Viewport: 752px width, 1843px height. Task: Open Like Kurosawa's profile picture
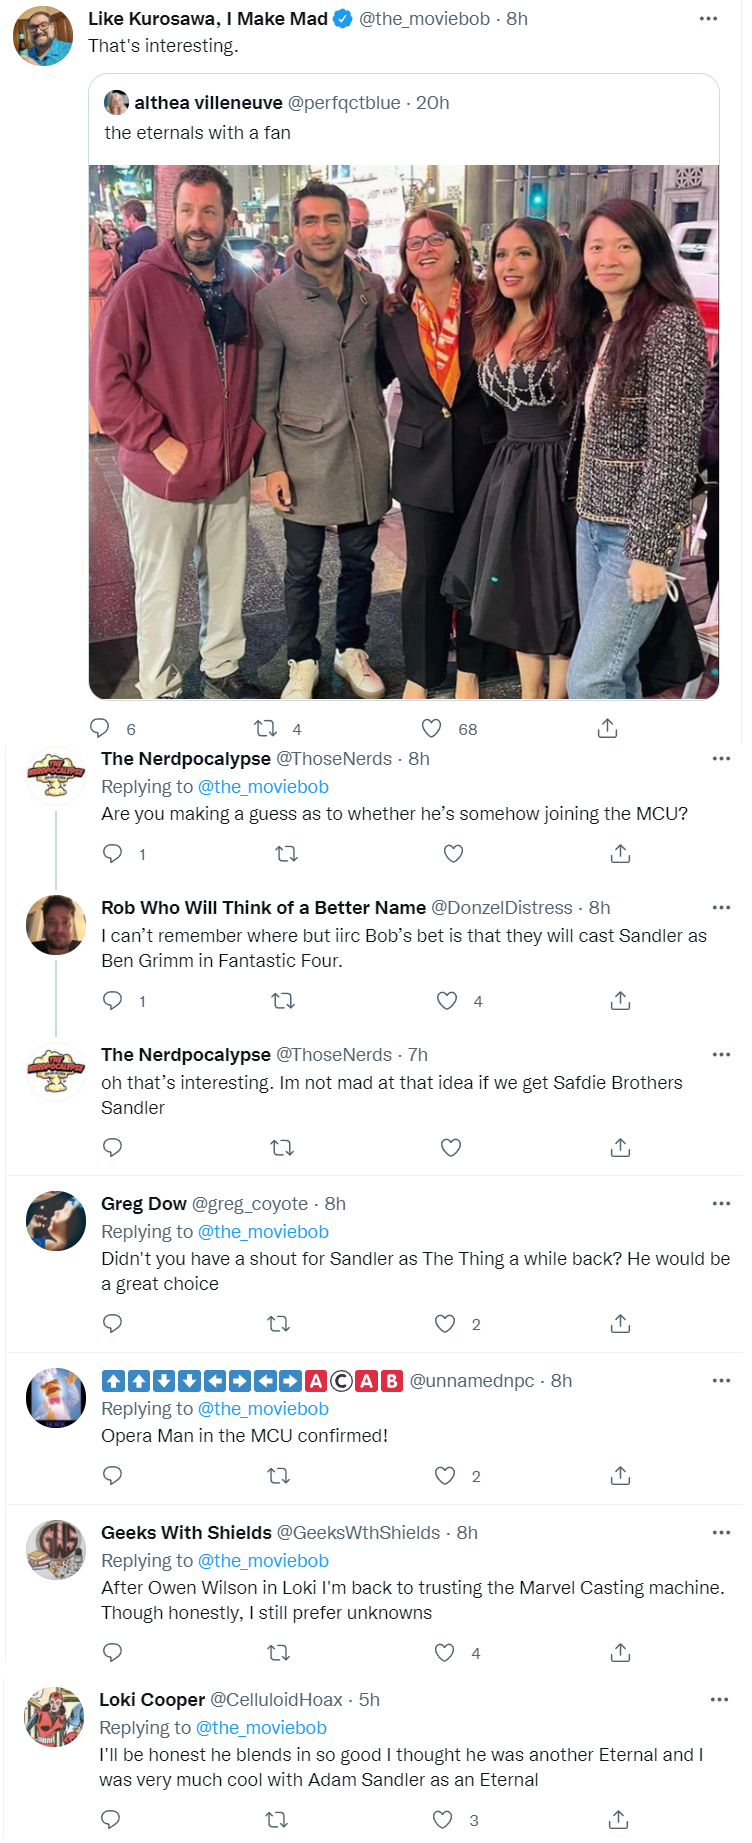click(x=43, y=36)
